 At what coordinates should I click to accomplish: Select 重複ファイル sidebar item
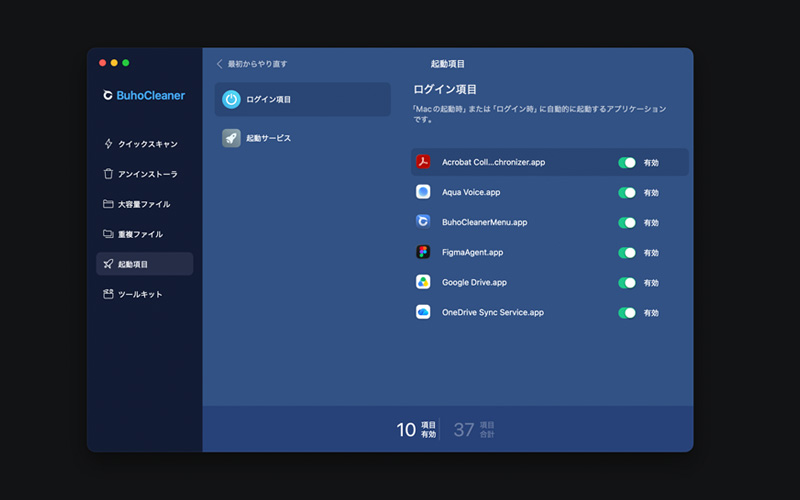144,234
